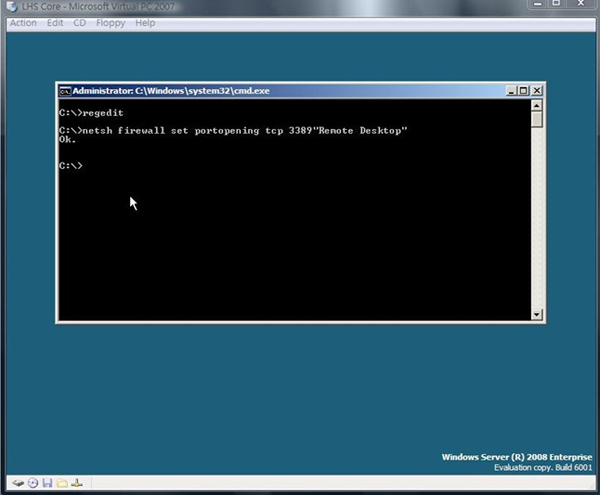The width and height of the screenshot is (600, 495).
Task: Click the CD drive status icon
Action: coord(32,483)
